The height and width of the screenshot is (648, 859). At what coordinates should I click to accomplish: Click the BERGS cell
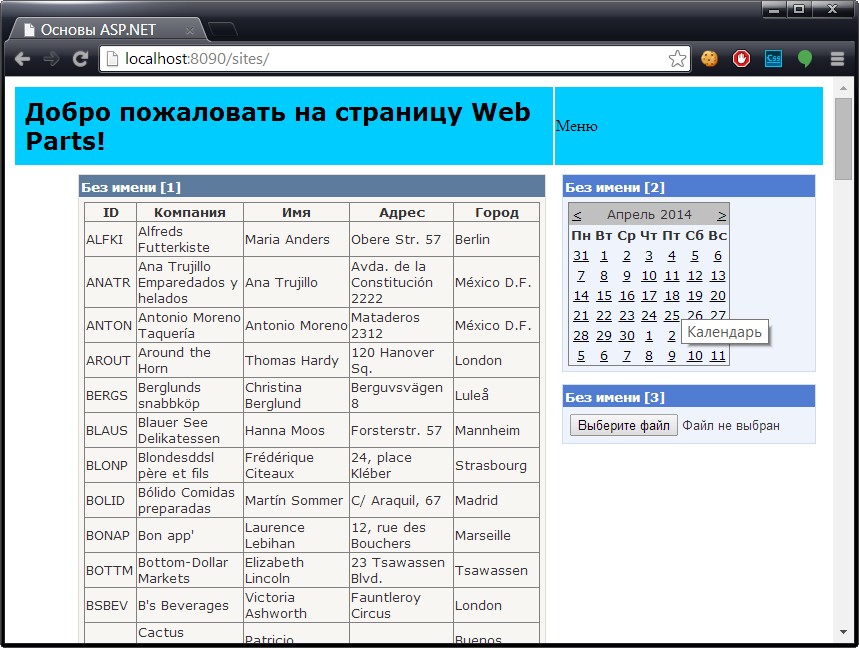111,395
